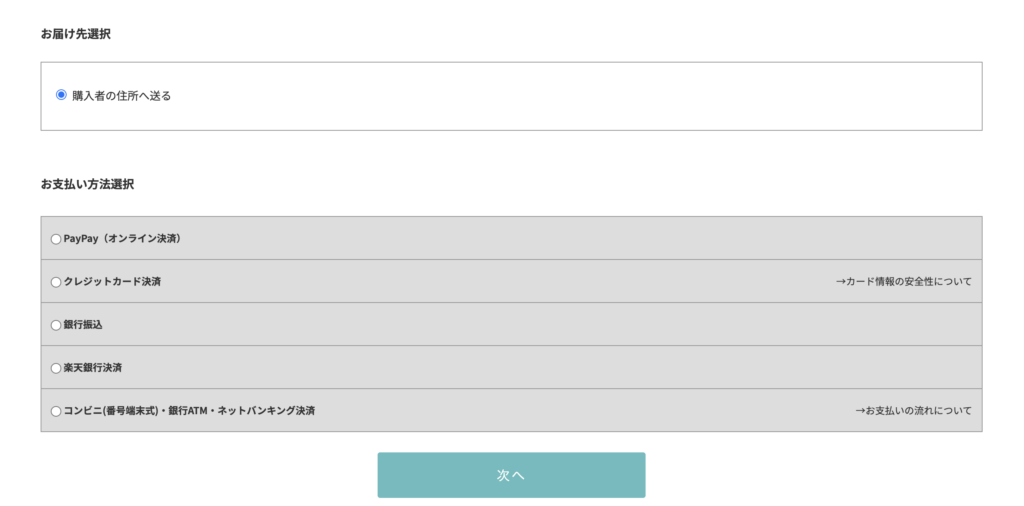This screenshot has height=506, width=1024.
Task: Click the 銀行振込 label text
Action: point(83,325)
